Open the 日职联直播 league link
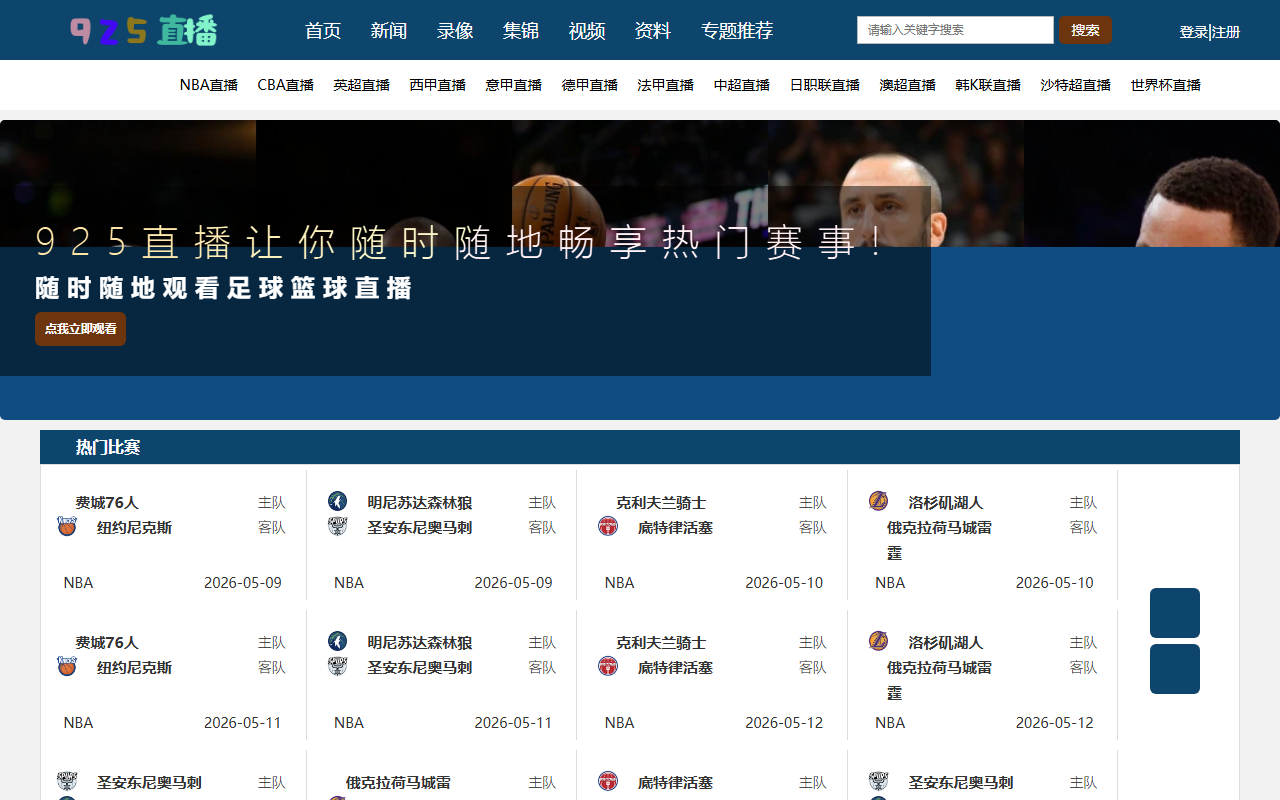Image resolution: width=1280 pixels, height=800 pixels. coord(825,85)
